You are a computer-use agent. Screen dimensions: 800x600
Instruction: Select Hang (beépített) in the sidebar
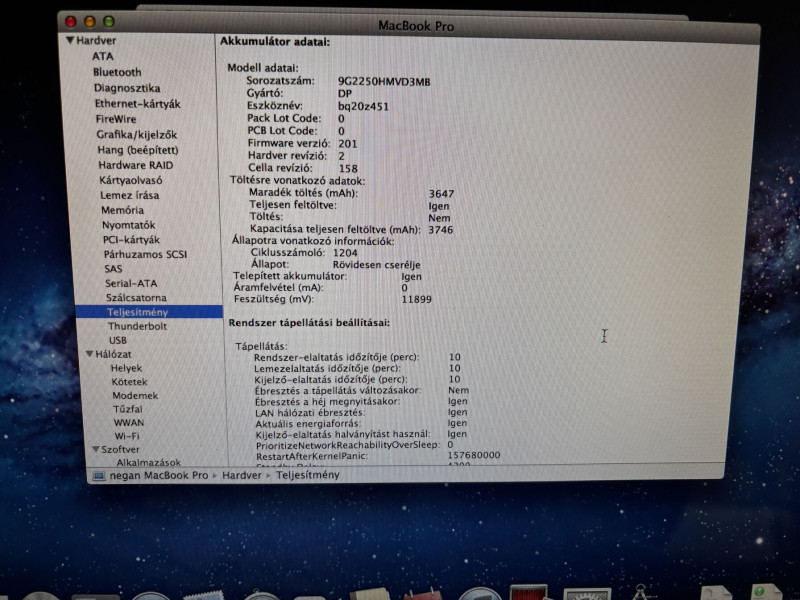tap(138, 150)
